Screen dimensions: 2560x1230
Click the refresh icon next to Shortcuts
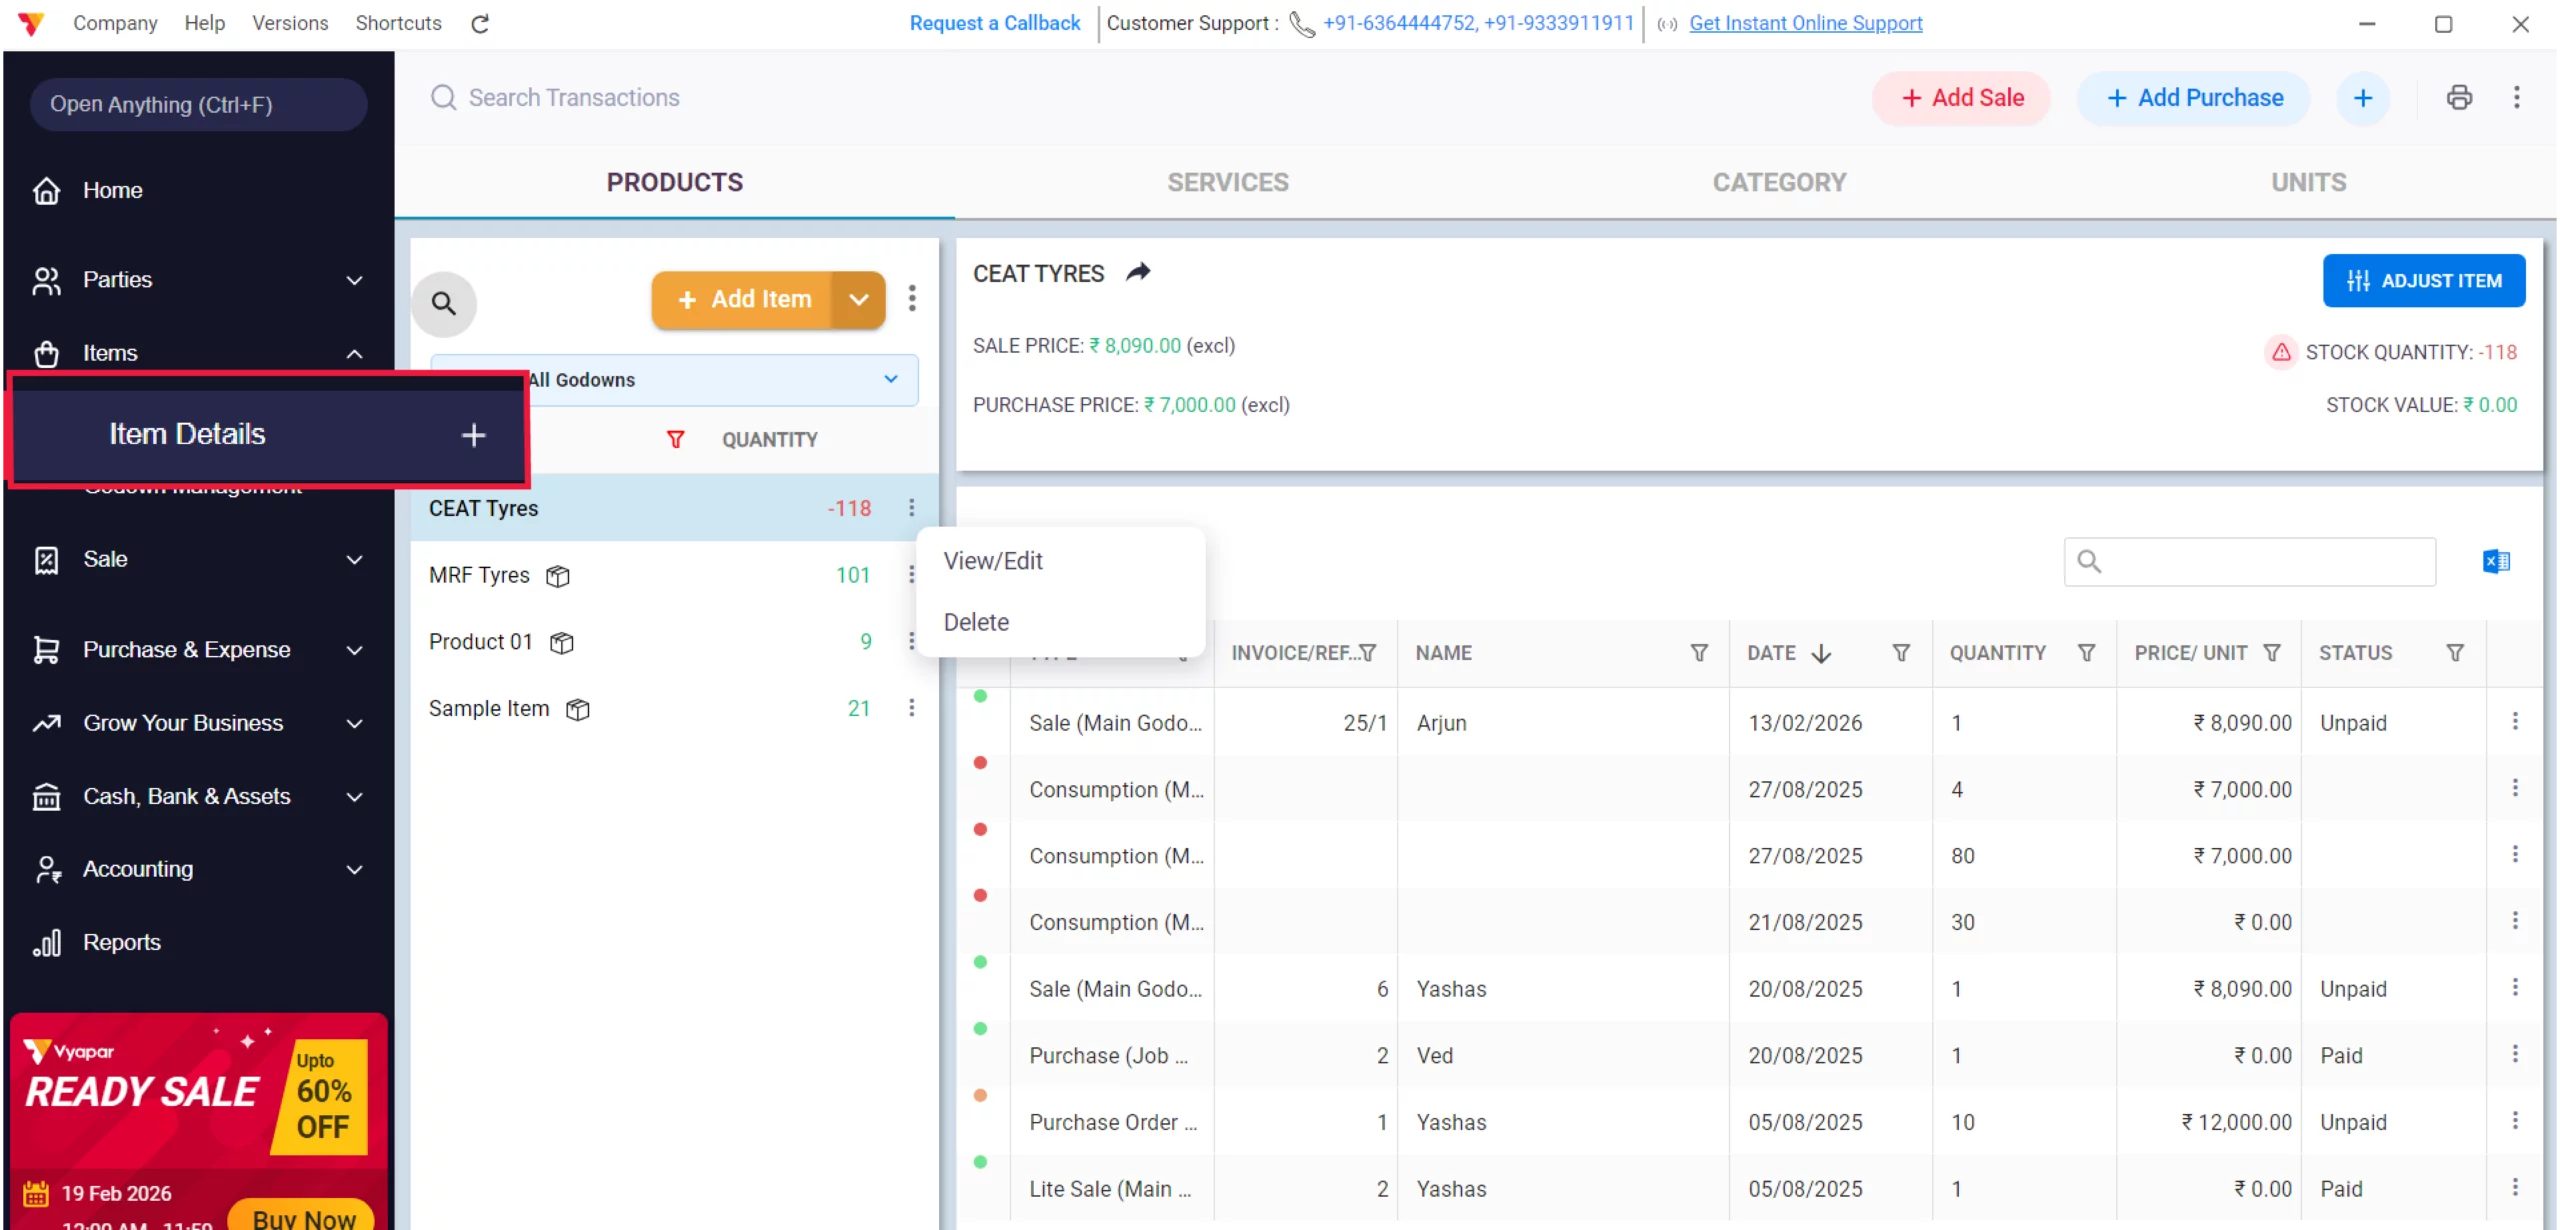coord(480,23)
